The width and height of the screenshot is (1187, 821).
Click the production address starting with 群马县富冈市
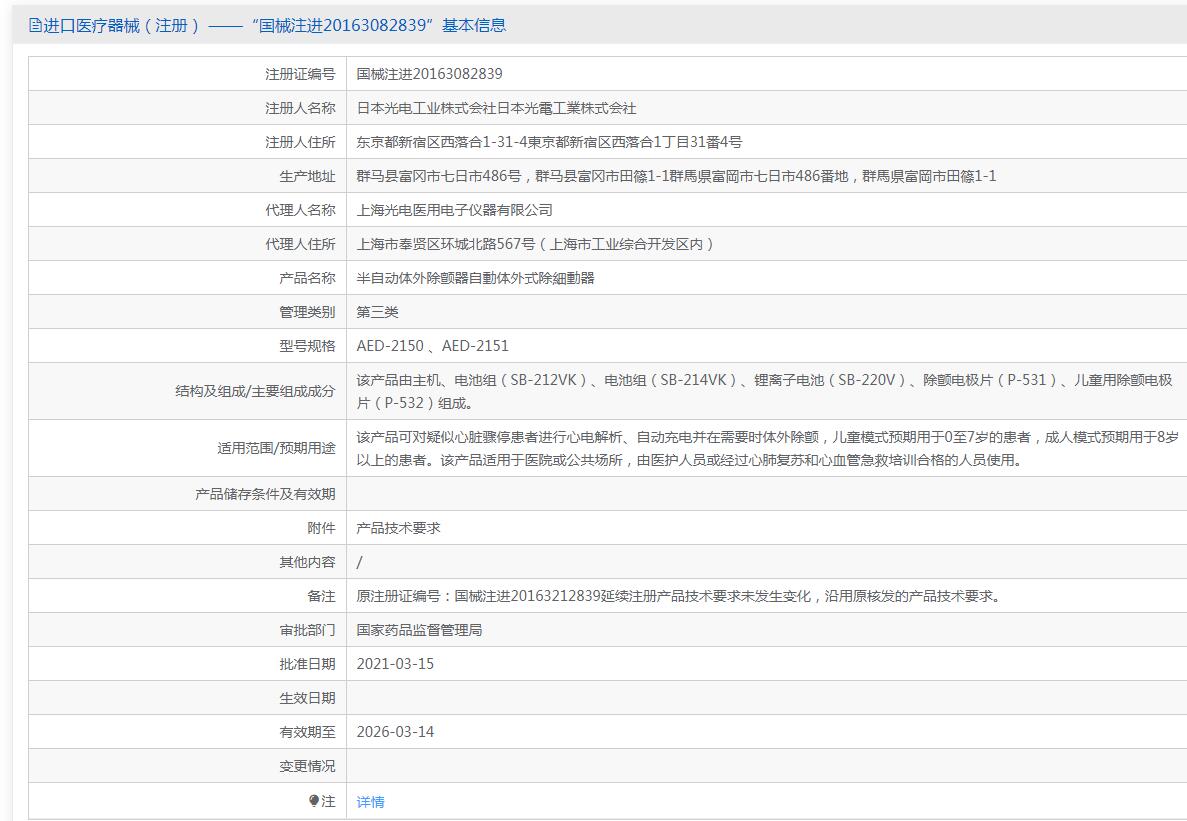coord(676,176)
